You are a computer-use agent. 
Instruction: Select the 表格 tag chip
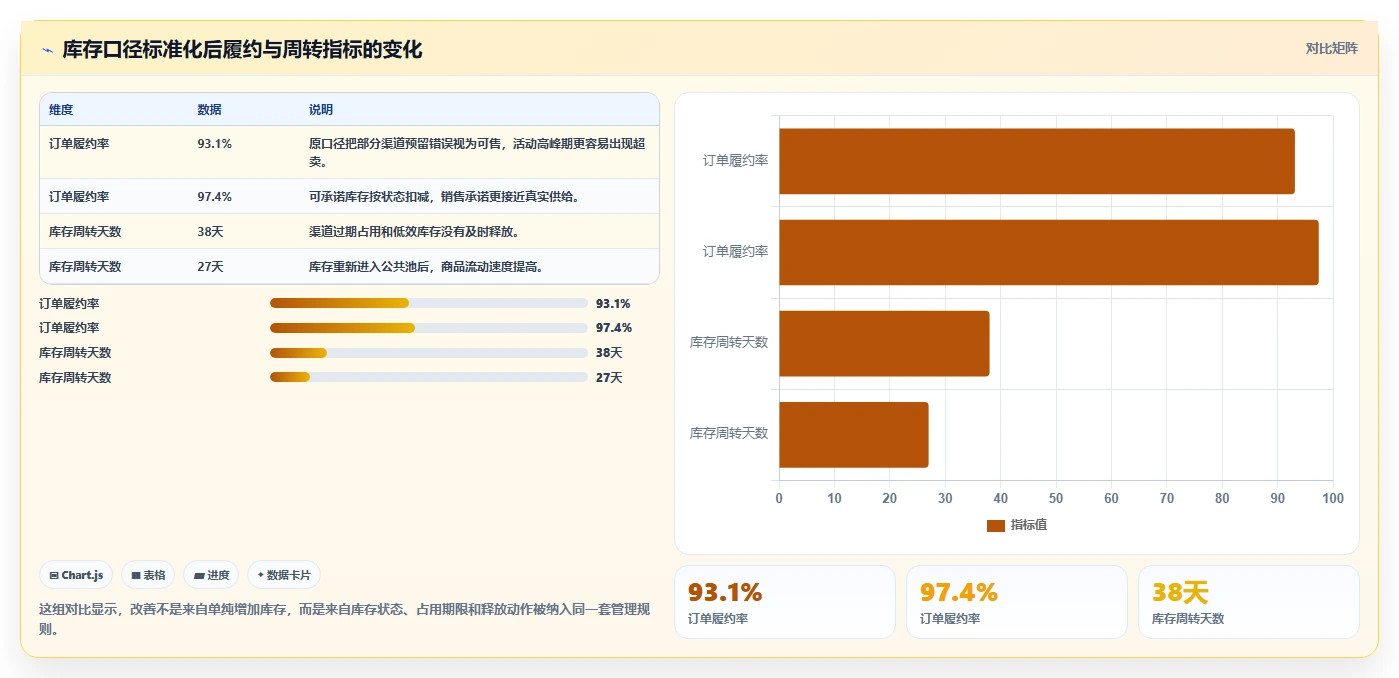pyautogui.click(x=148, y=575)
